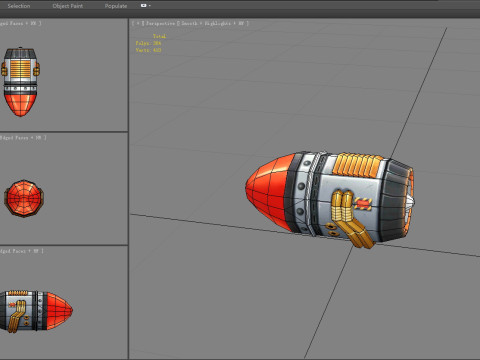Open the Selection ribbon tab
480x360 pixels.
coord(19,6)
